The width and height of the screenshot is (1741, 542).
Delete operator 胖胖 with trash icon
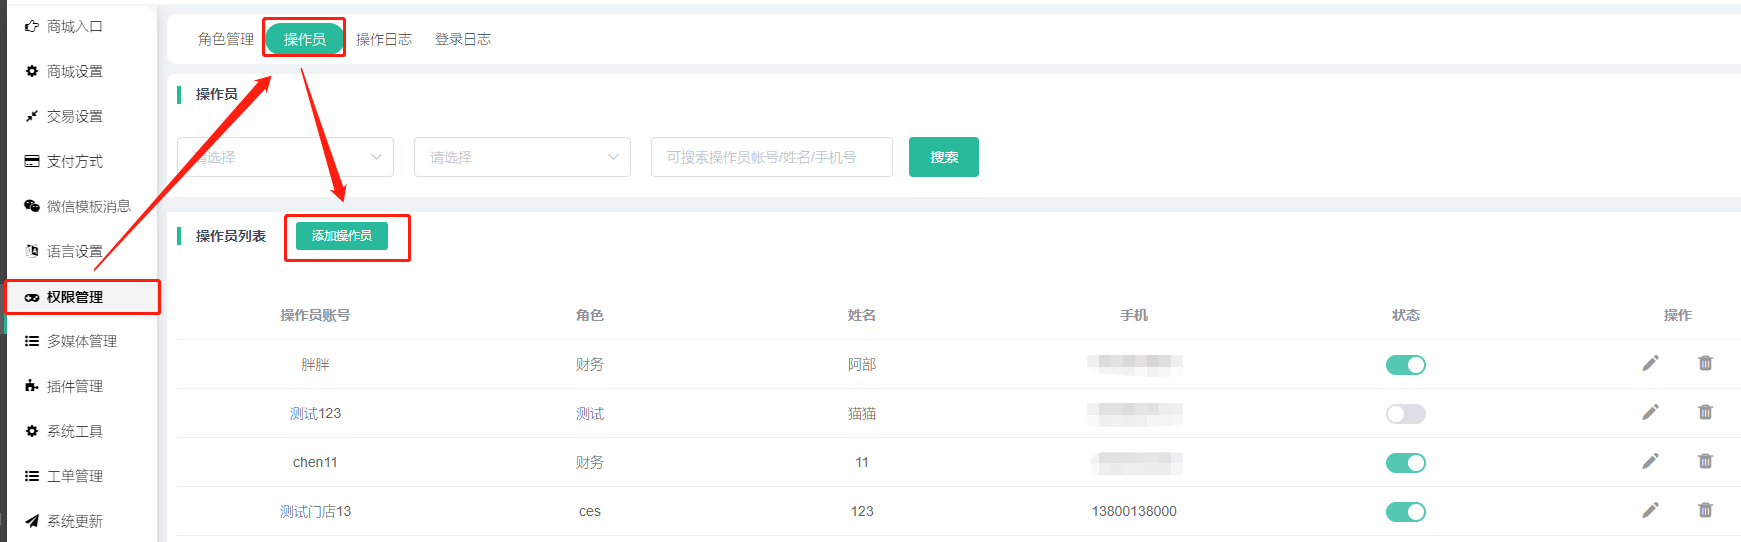pos(1705,363)
